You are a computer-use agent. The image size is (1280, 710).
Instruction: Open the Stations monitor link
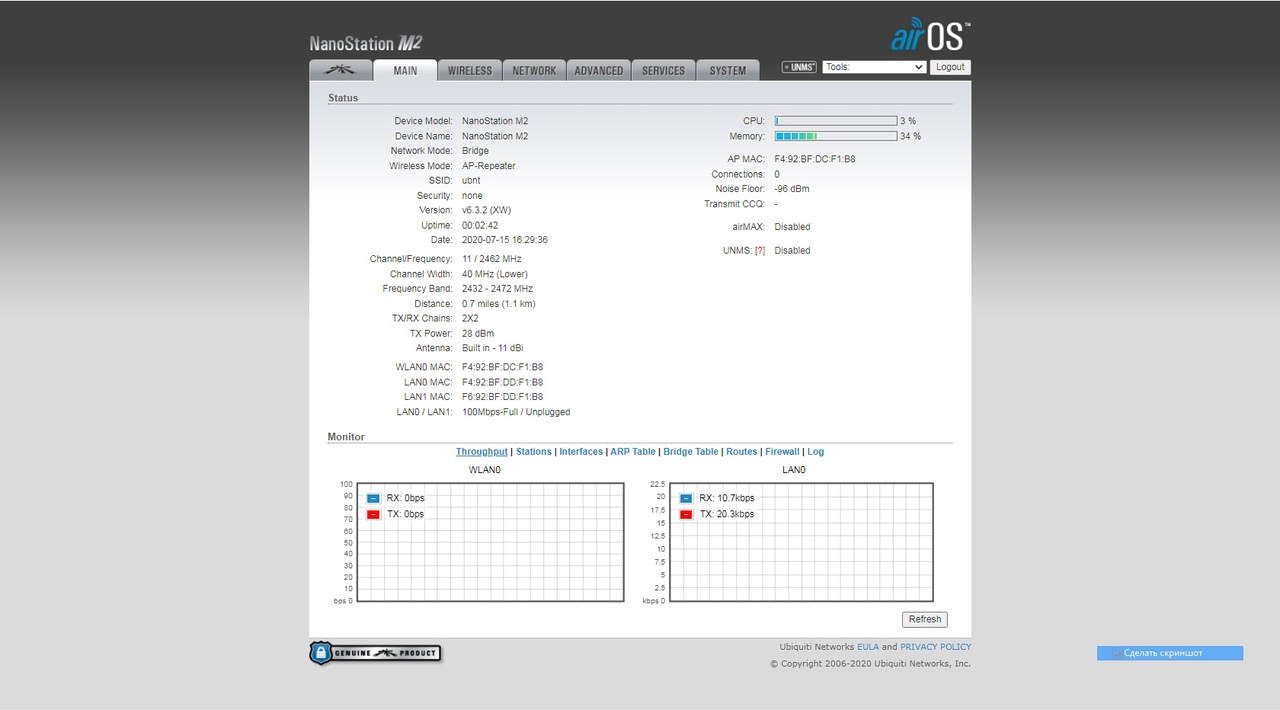pyautogui.click(x=534, y=452)
